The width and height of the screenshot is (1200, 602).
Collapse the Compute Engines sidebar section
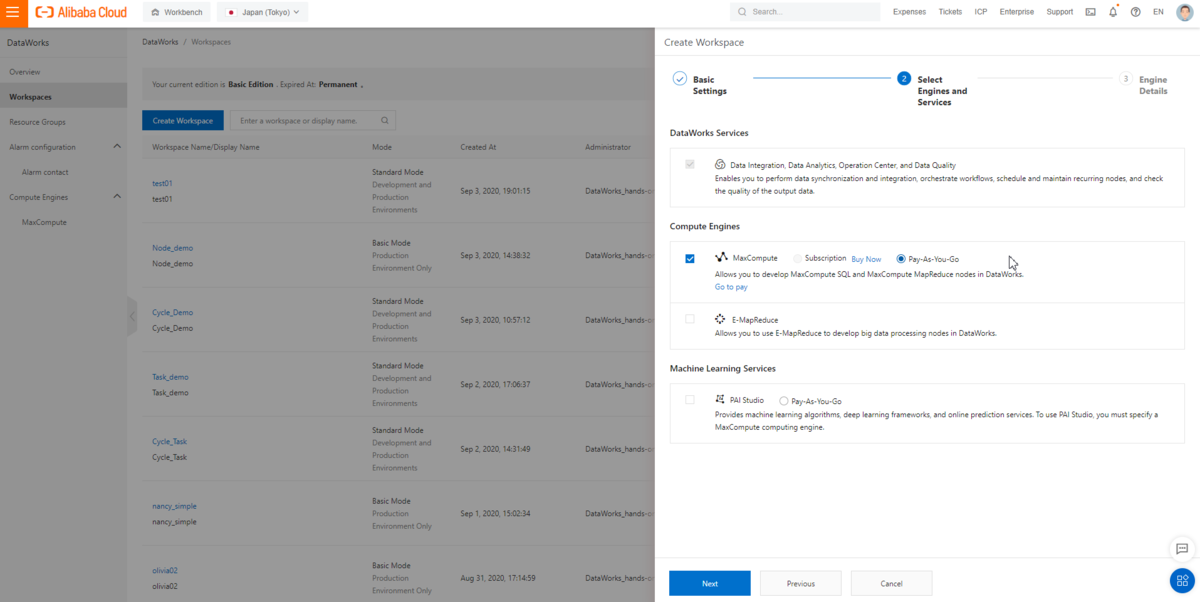click(117, 197)
